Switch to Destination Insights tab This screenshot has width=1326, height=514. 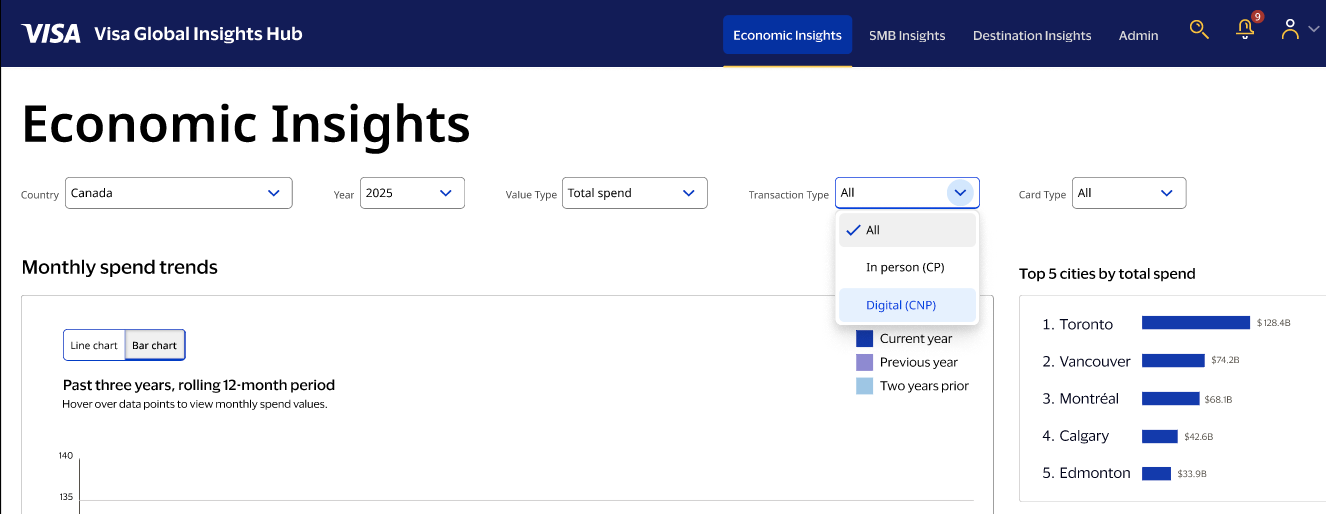coord(1032,35)
